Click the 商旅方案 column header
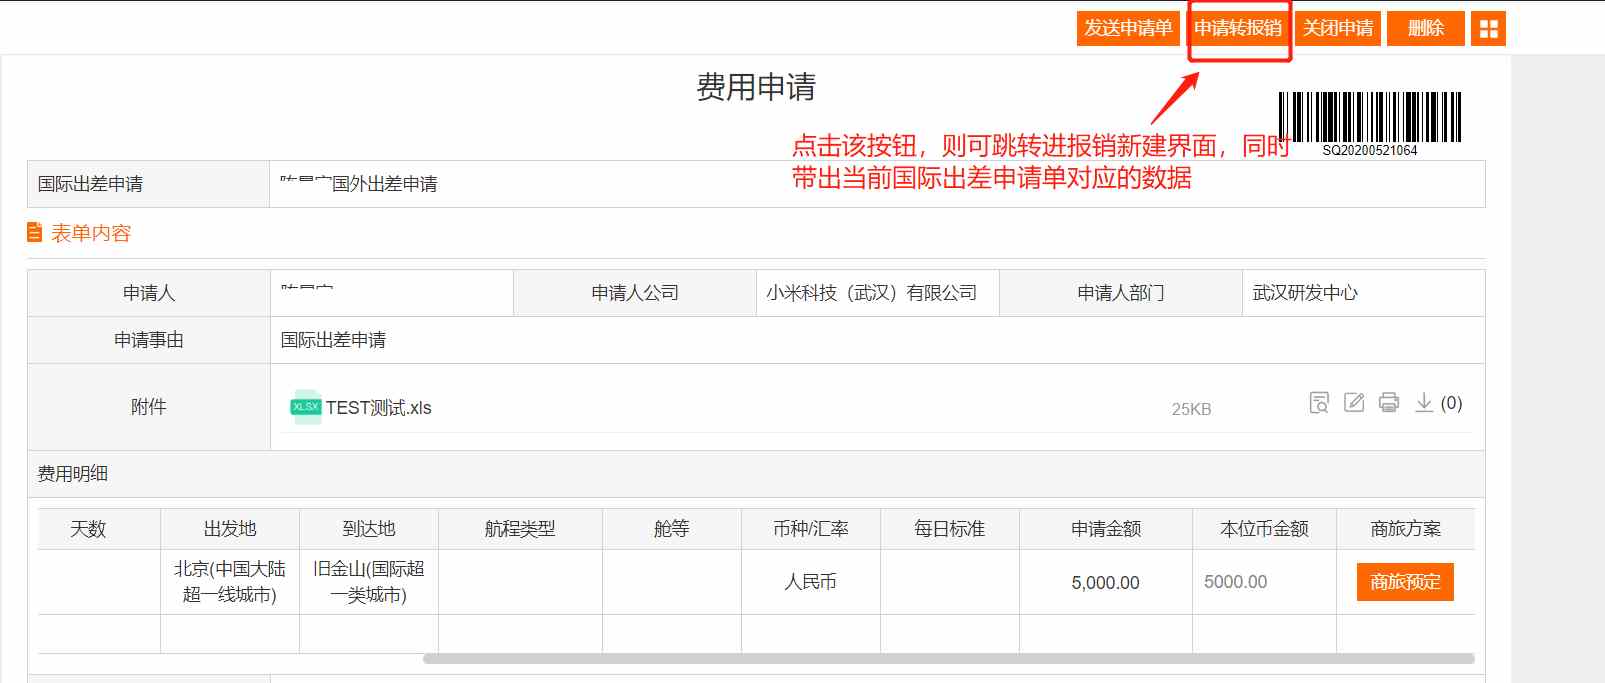 pos(1406,529)
